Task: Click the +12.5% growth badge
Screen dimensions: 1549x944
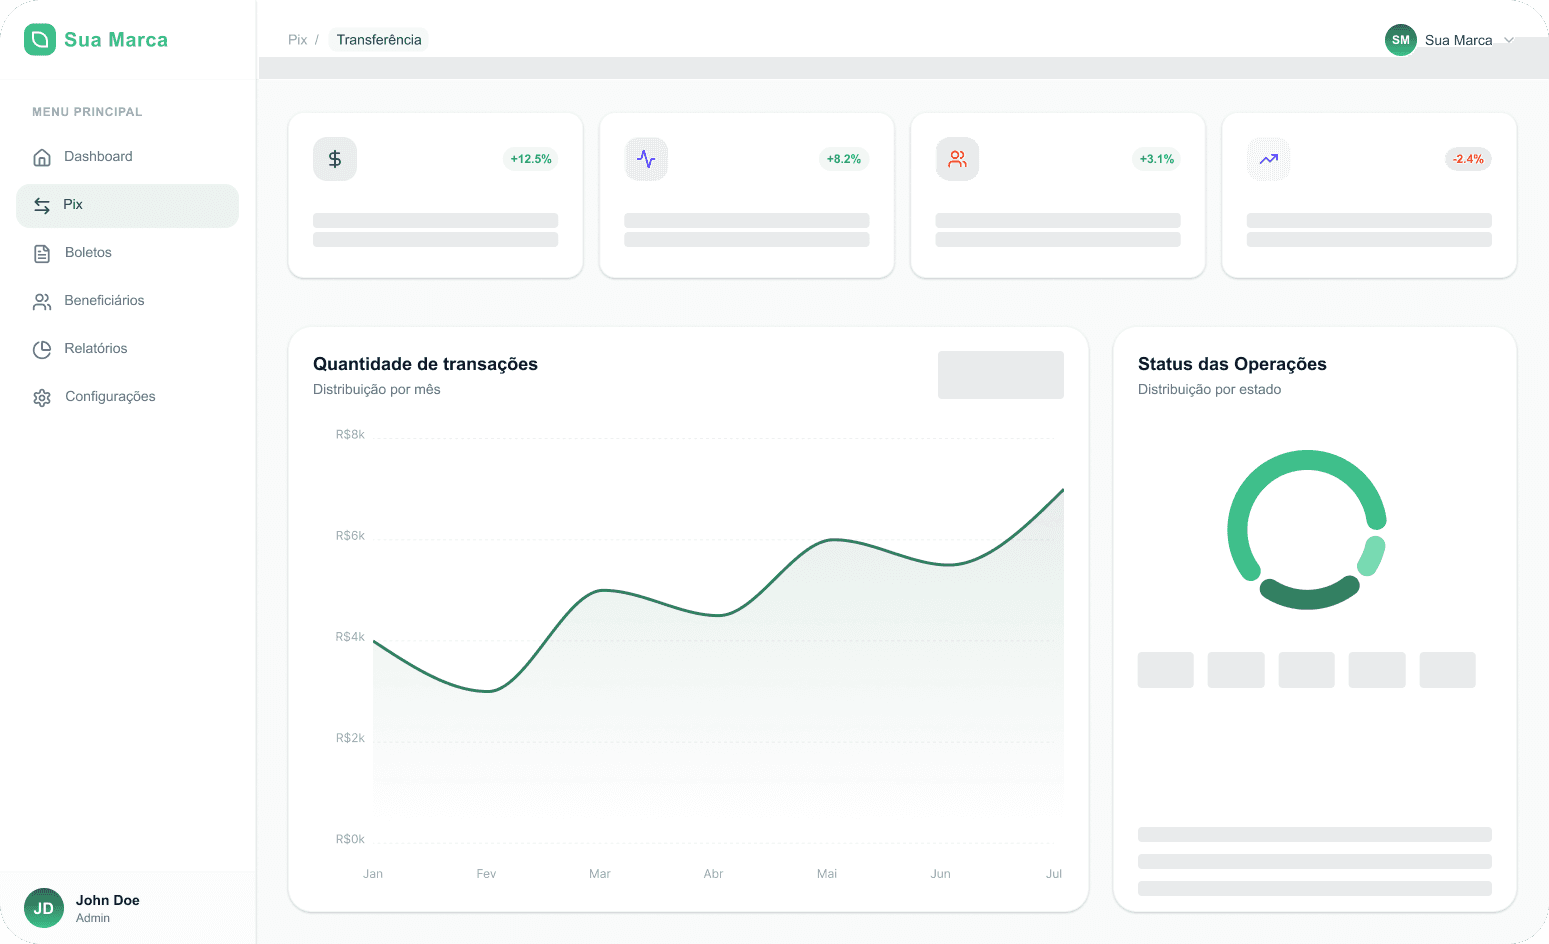Action: 530,158
